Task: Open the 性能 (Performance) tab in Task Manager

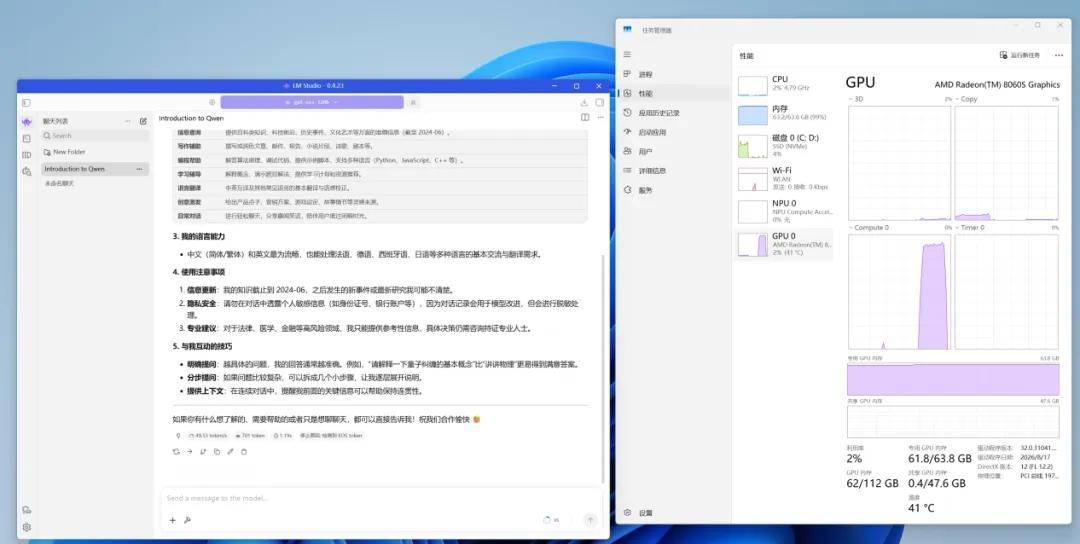Action: click(x=674, y=94)
